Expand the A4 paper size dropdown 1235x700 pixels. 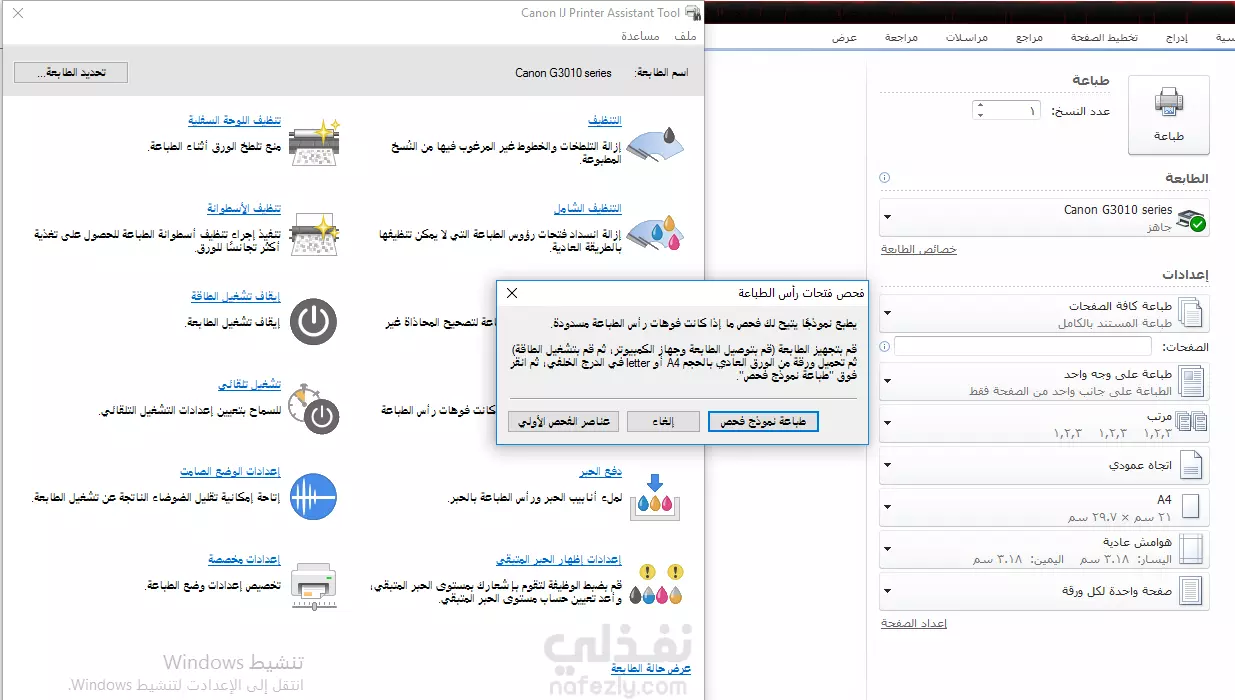pos(886,506)
